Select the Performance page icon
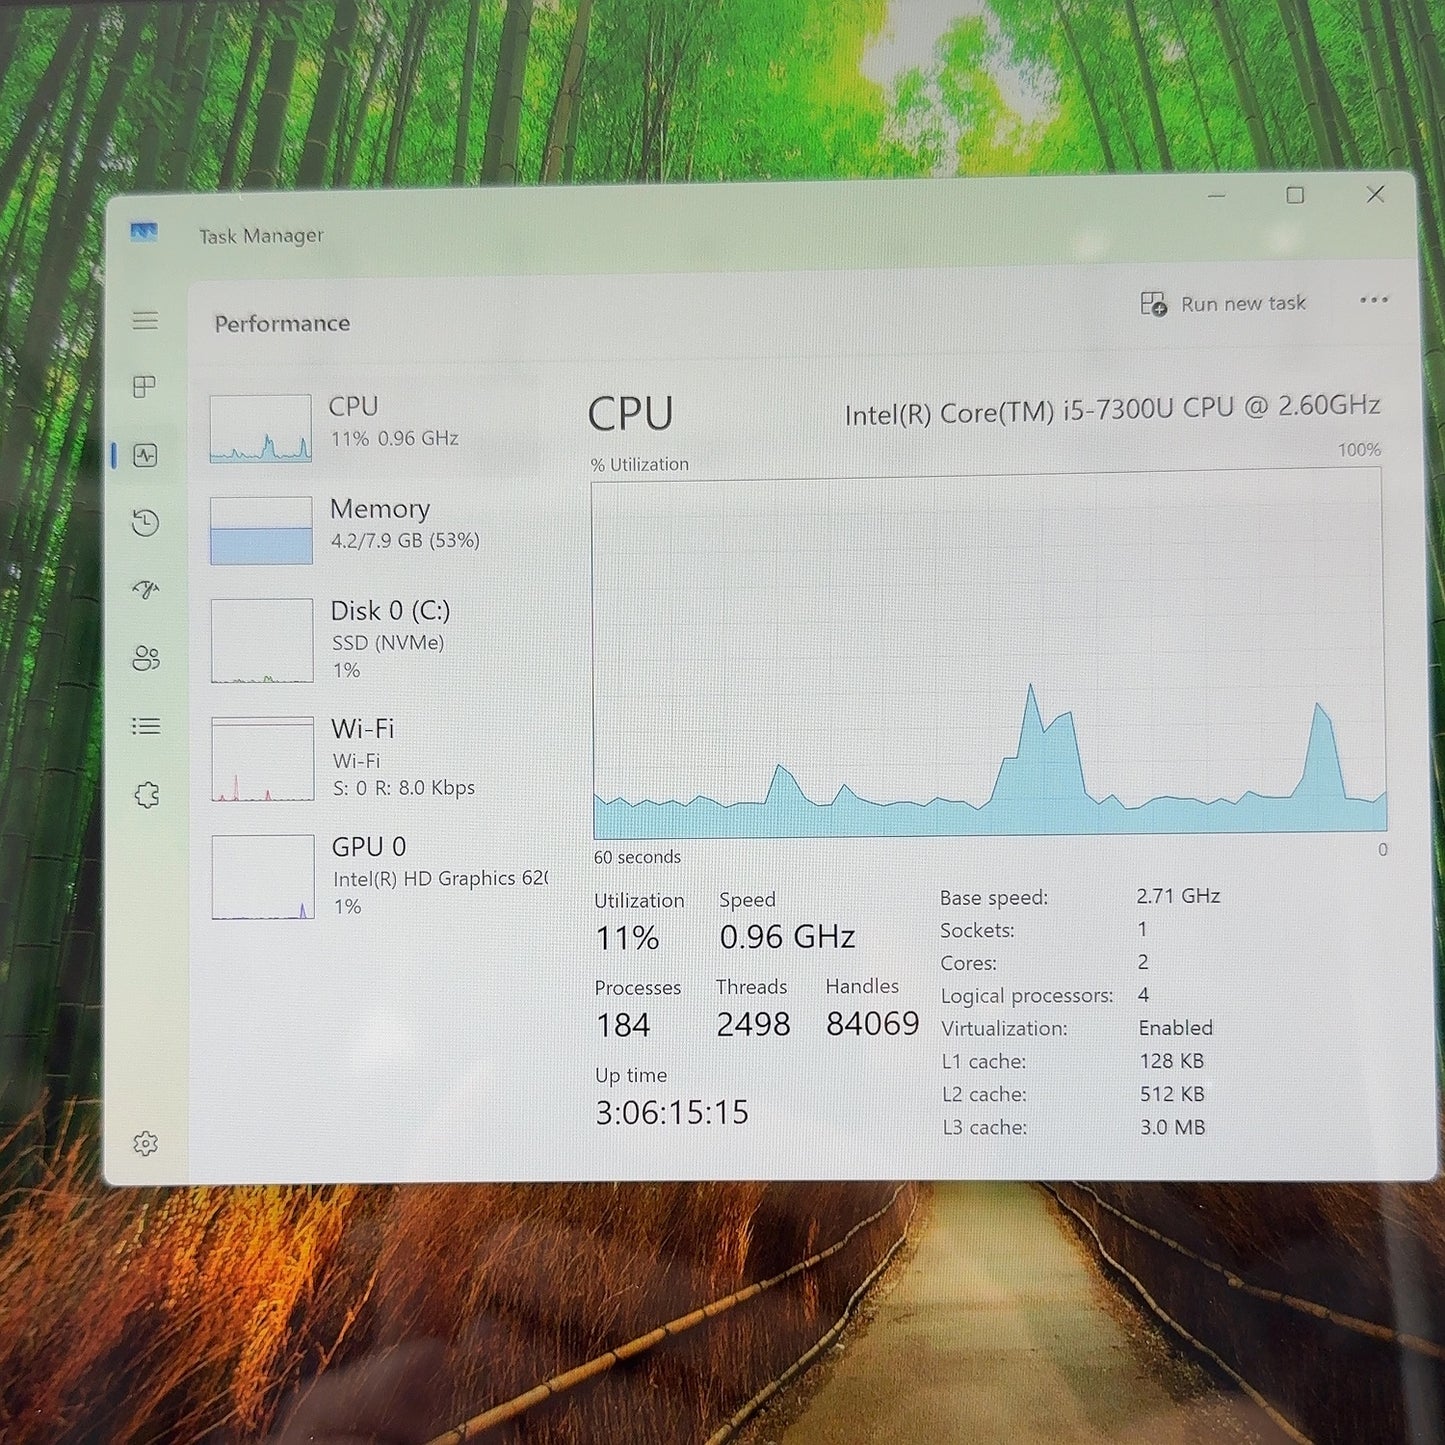 coord(146,456)
